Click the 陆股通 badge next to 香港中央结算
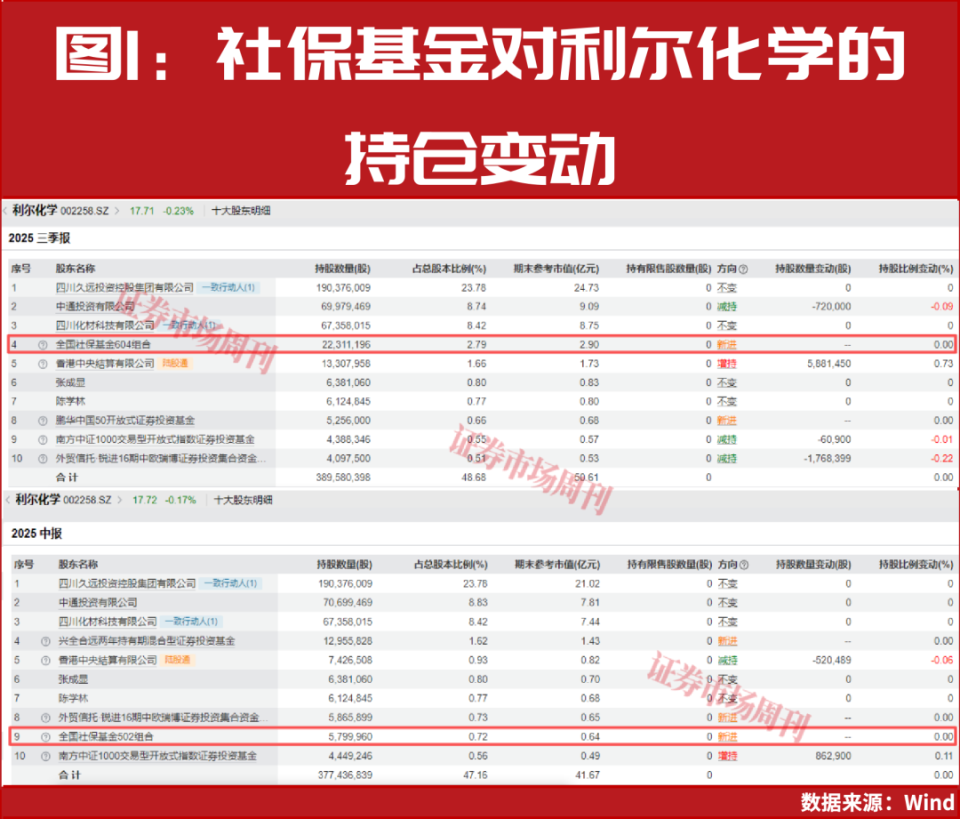960x819 pixels. [177, 364]
